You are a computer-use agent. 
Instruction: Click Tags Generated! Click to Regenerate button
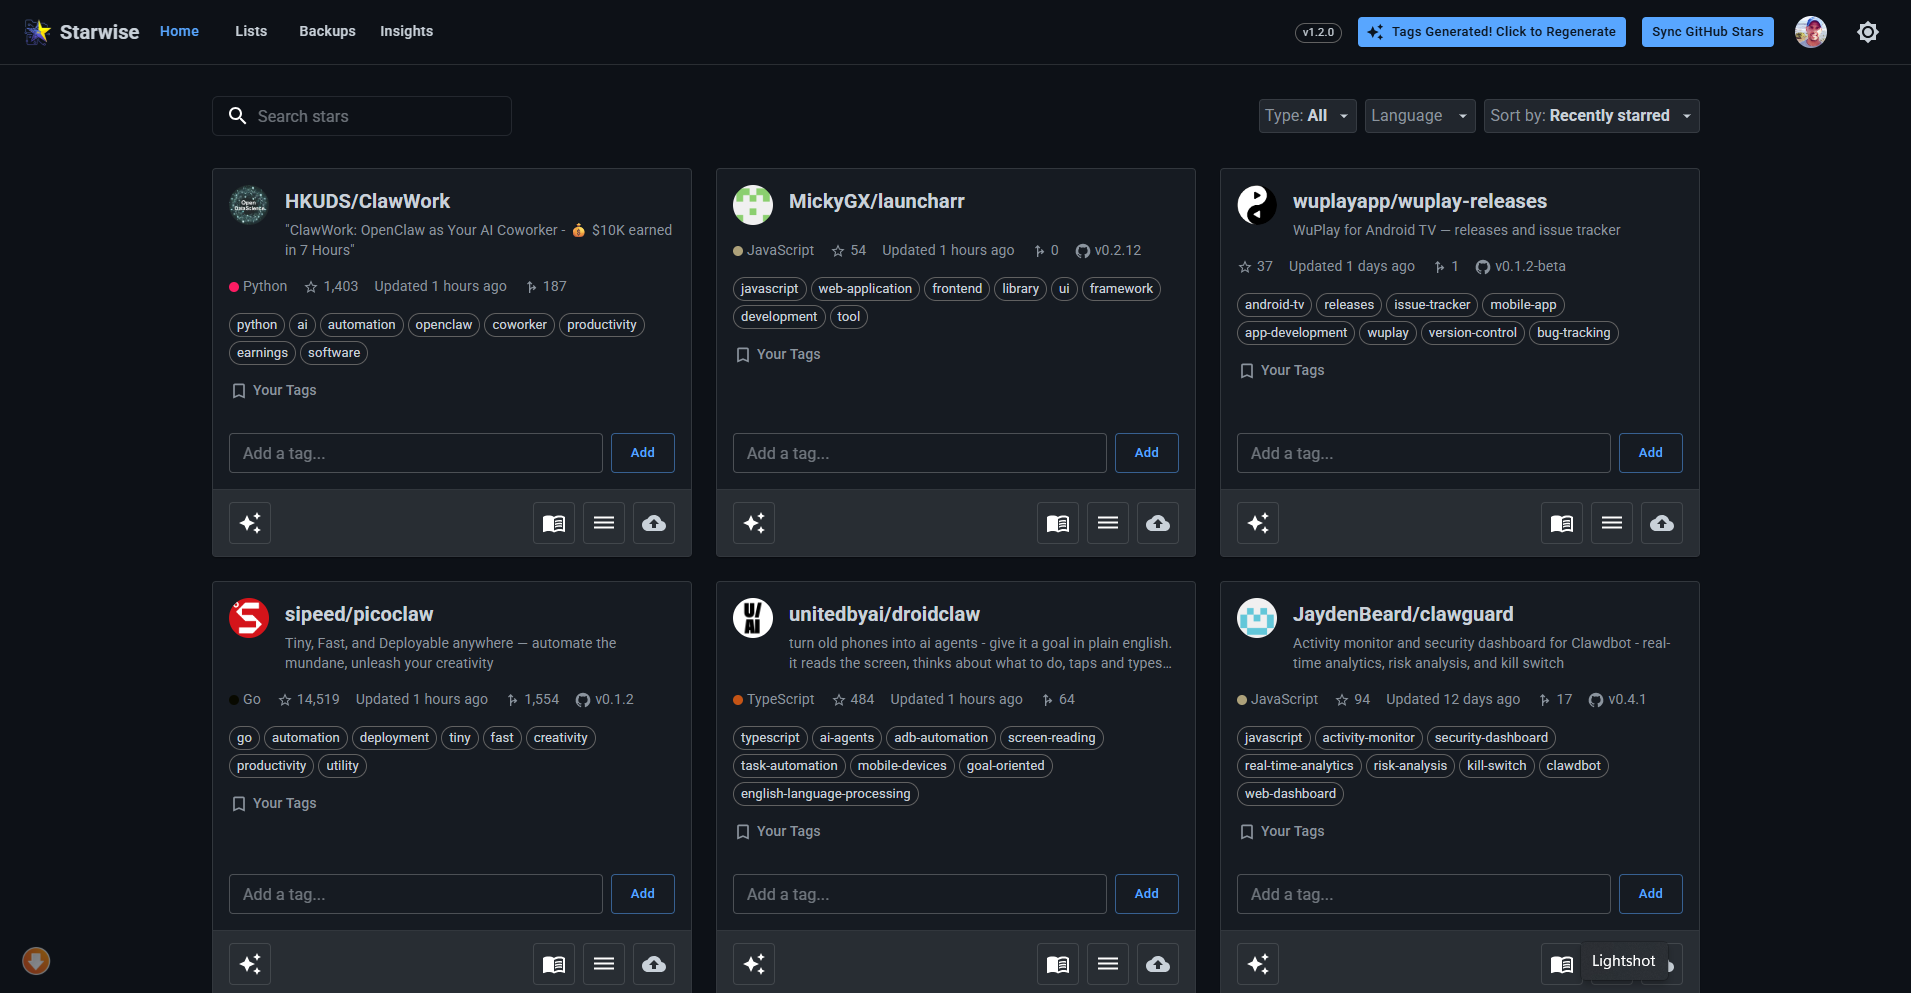(1491, 32)
